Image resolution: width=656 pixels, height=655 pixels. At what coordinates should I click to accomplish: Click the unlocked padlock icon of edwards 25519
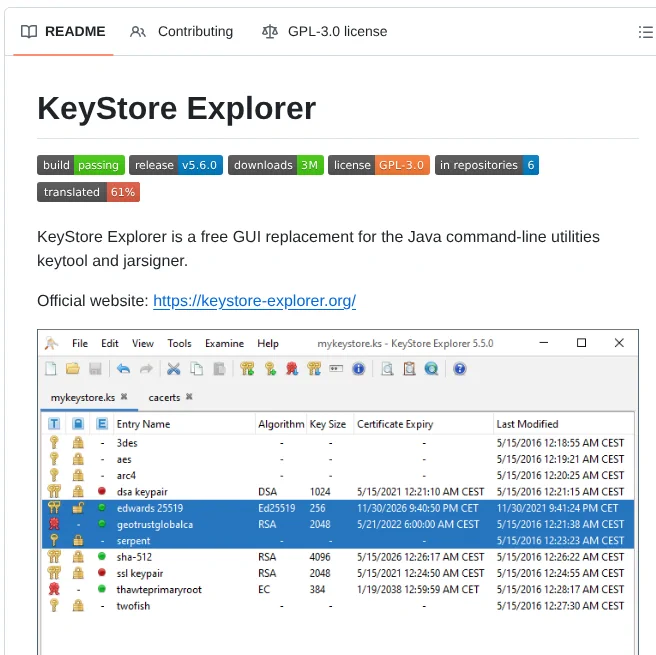pos(78,508)
